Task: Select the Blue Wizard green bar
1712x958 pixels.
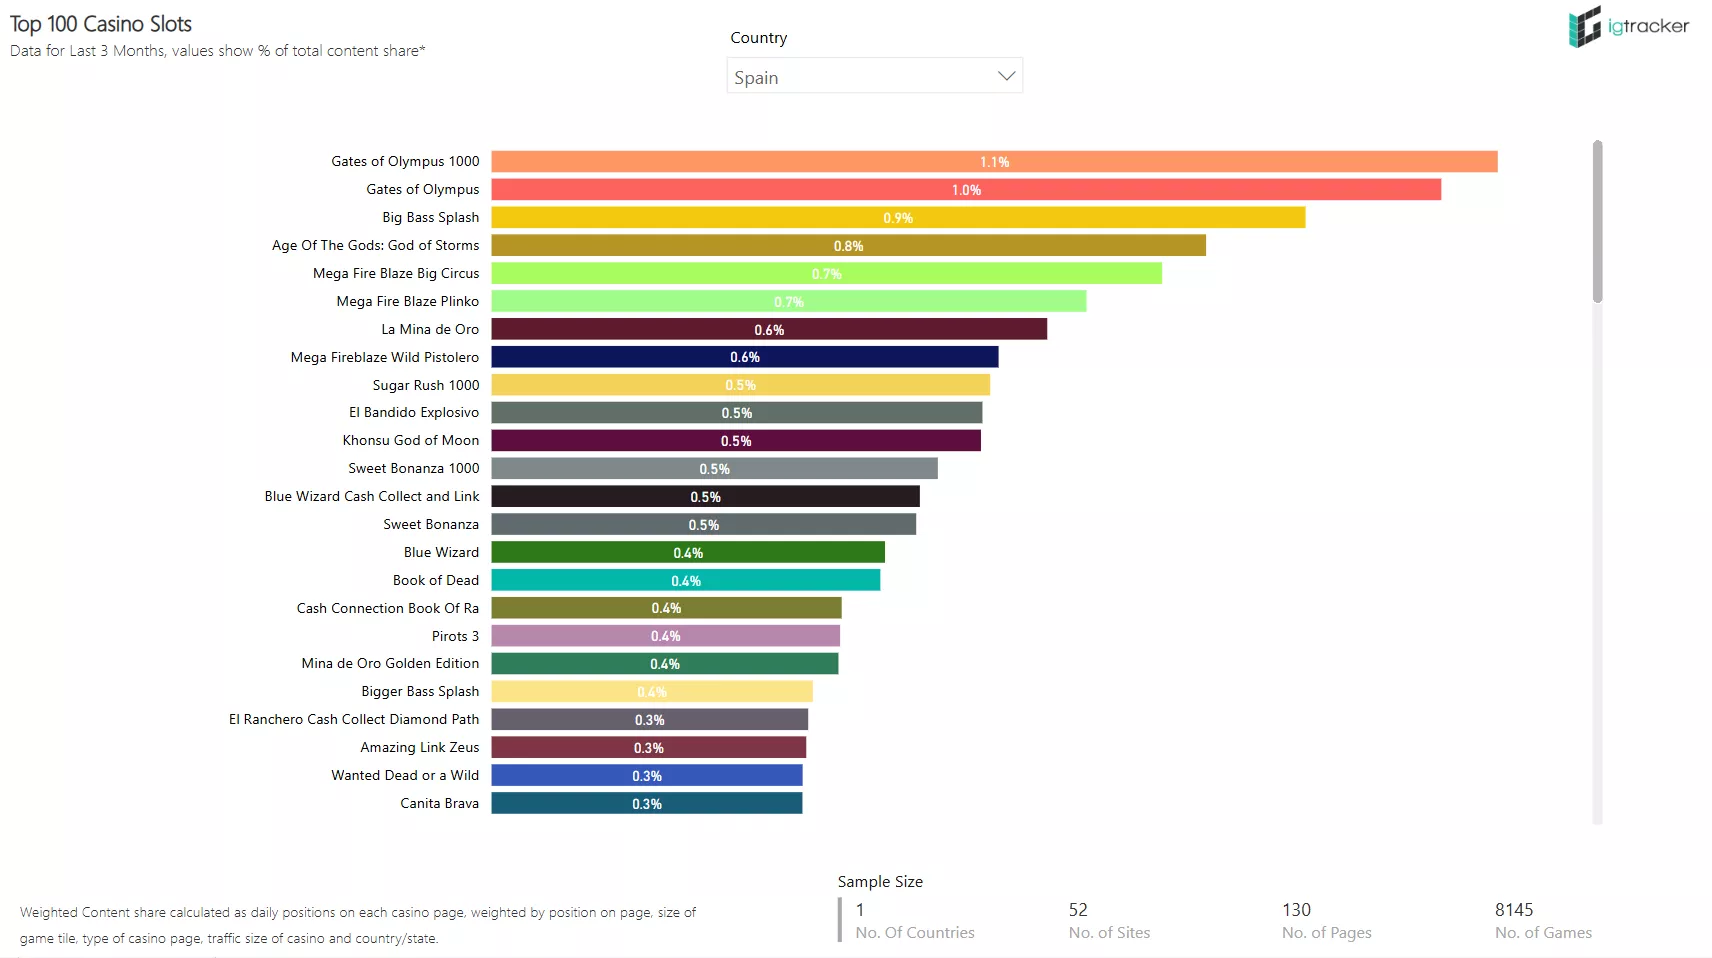Action: (688, 552)
